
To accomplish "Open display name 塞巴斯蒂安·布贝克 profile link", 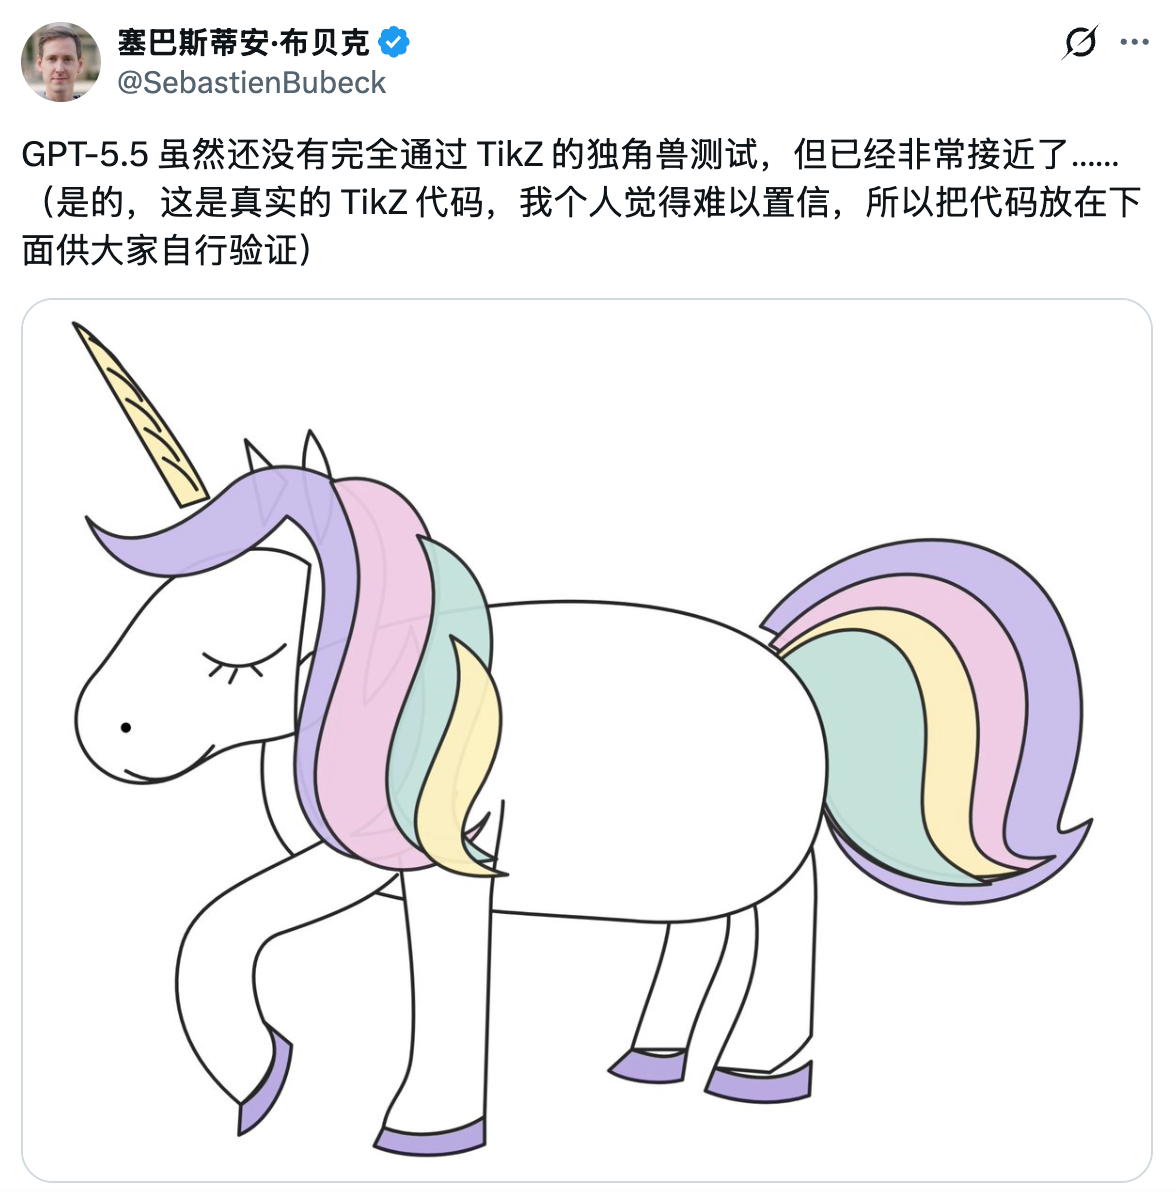I will (x=243, y=43).
